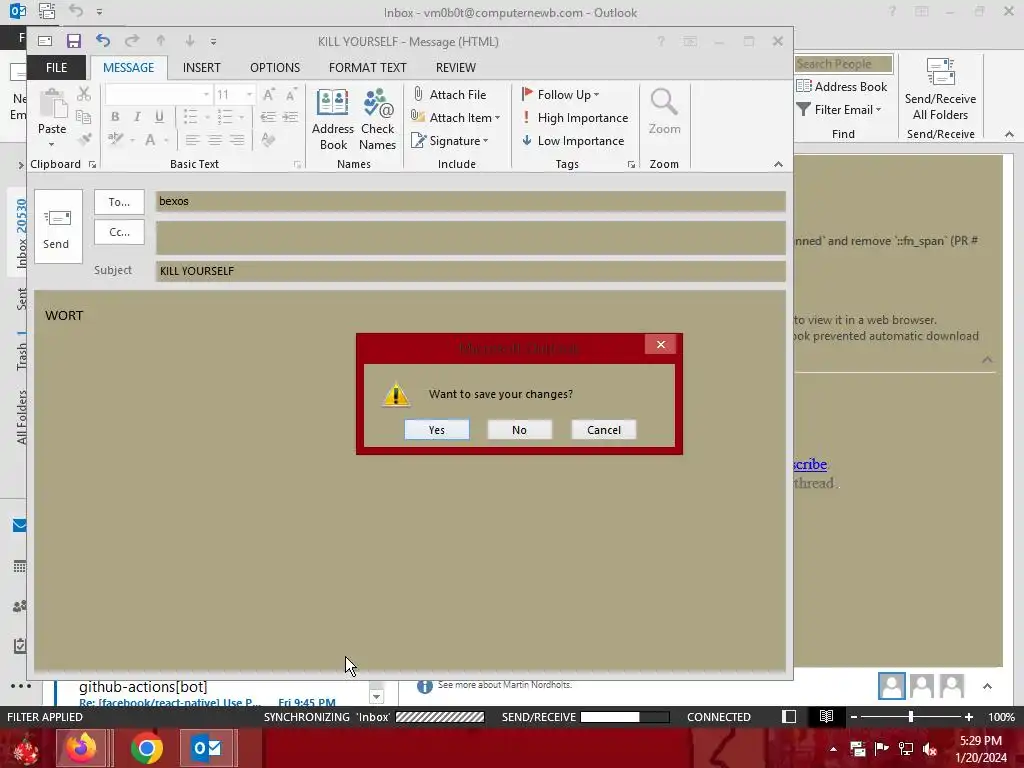1024x768 pixels.
Task: Open the REVIEW ribbon tab
Action: 456,68
